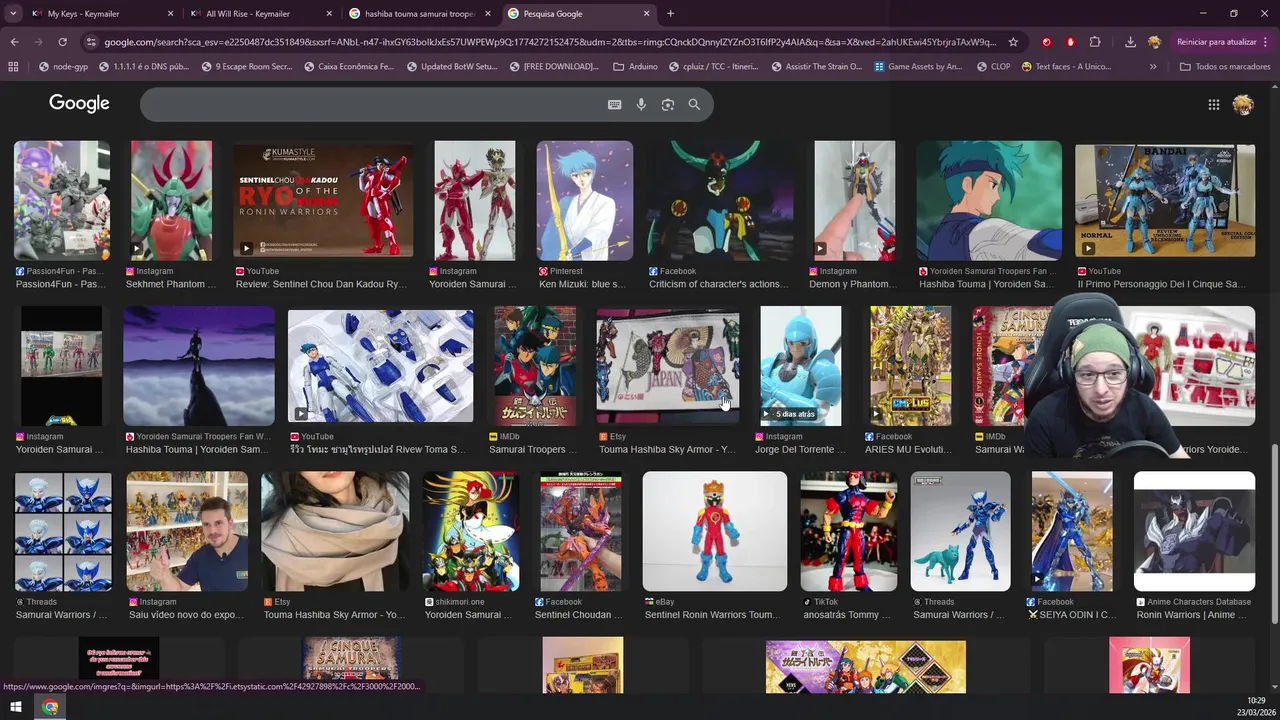Go to the Google logo homepage
Image resolution: width=1280 pixels, height=720 pixels.
(79, 104)
